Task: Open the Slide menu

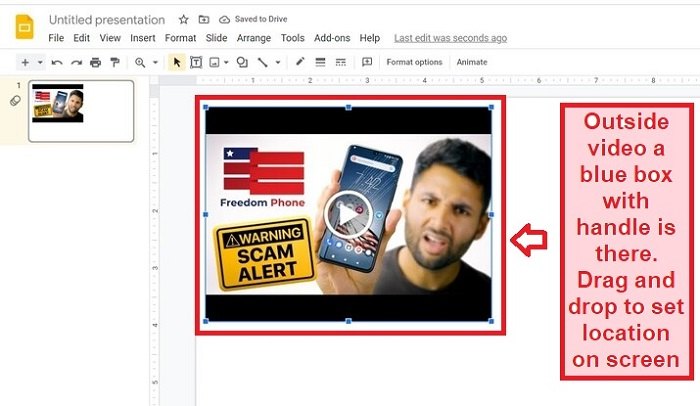Action: (217, 38)
